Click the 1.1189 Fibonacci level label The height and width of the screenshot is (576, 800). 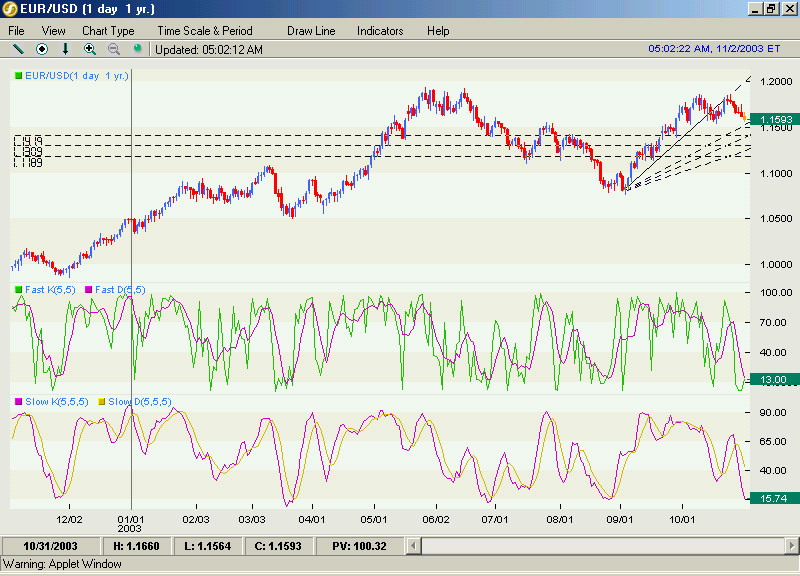[x=28, y=163]
